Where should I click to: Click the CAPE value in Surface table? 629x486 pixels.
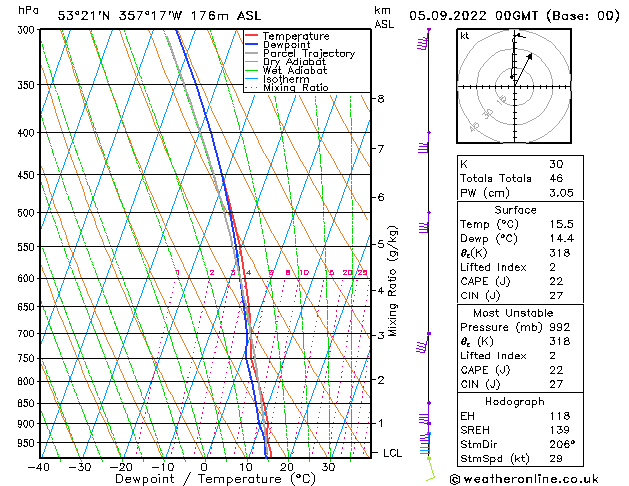click(556, 281)
